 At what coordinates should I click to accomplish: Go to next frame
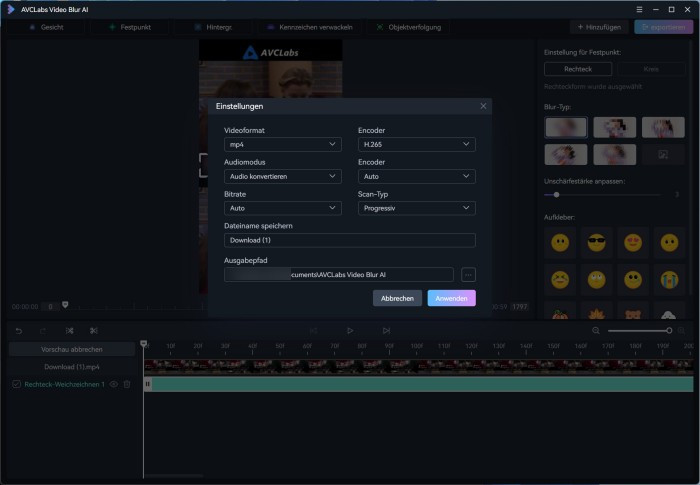[x=386, y=331]
